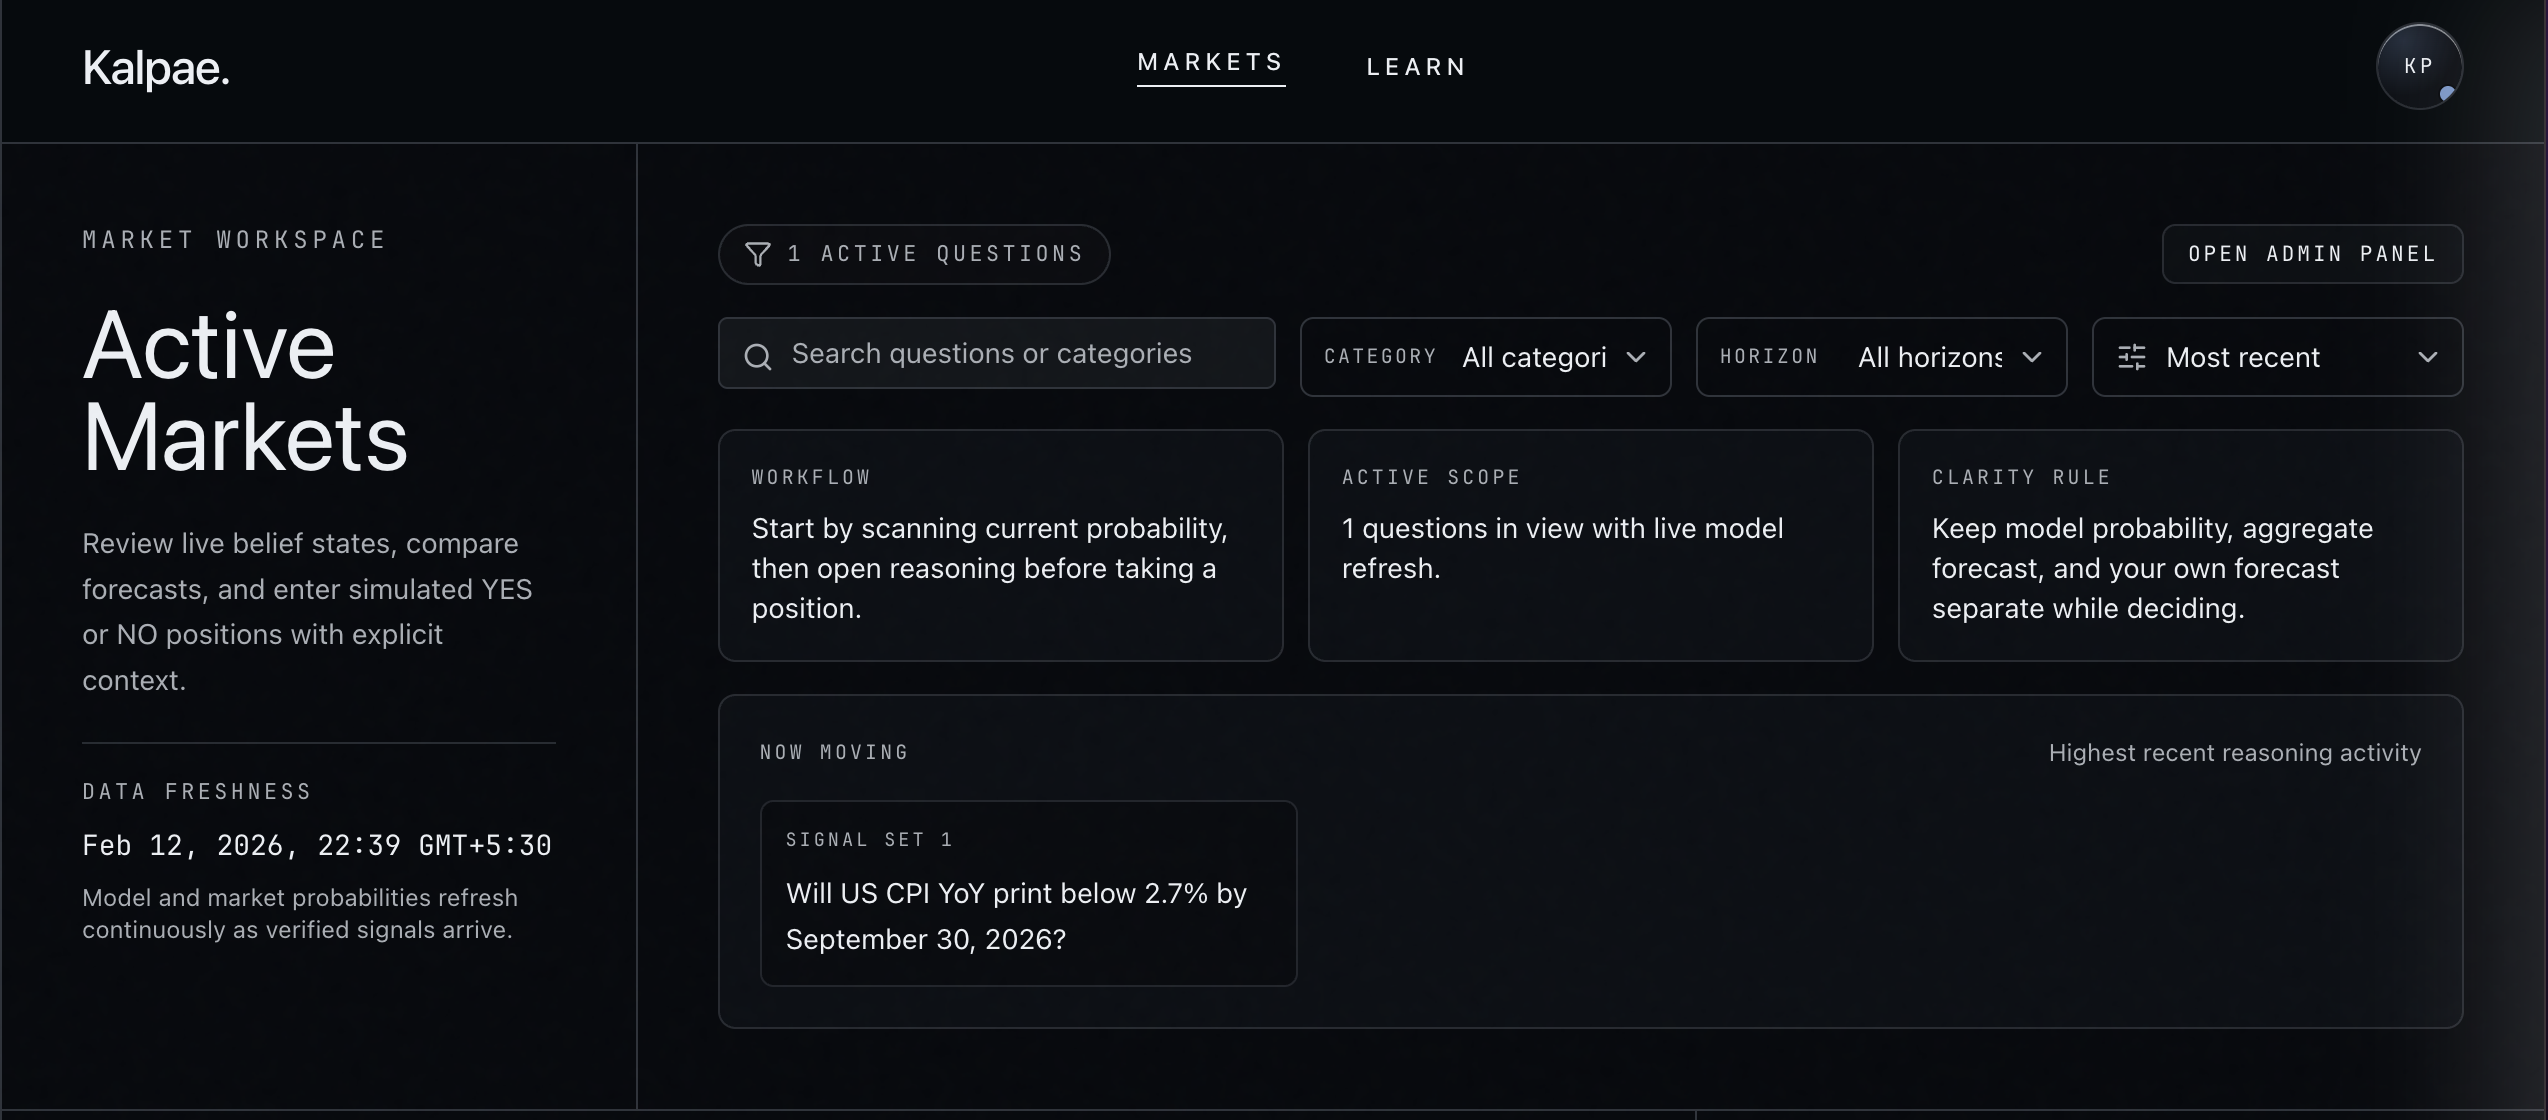Viewport: 2548px width, 1120px height.
Task: Go to the Learn tab
Action: (x=1416, y=67)
